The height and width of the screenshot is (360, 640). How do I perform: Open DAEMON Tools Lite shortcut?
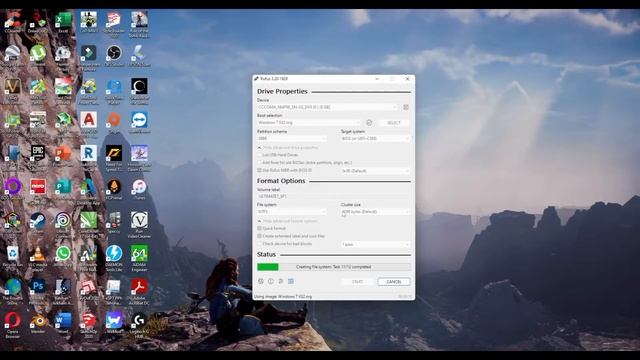pyautogui.click(x=114, y=259)
